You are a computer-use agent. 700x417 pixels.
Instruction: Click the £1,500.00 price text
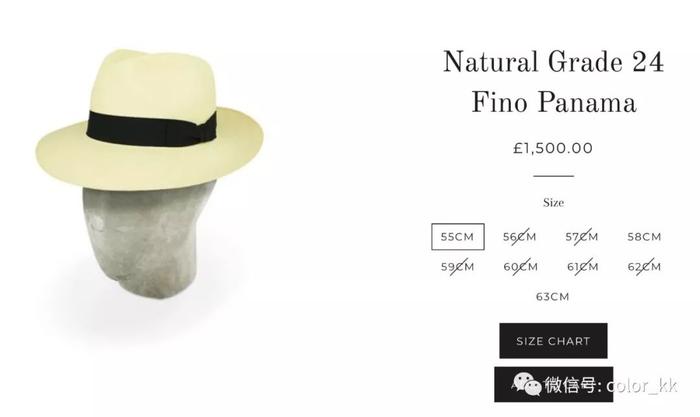pyautogui.click(x=553, y=148)
